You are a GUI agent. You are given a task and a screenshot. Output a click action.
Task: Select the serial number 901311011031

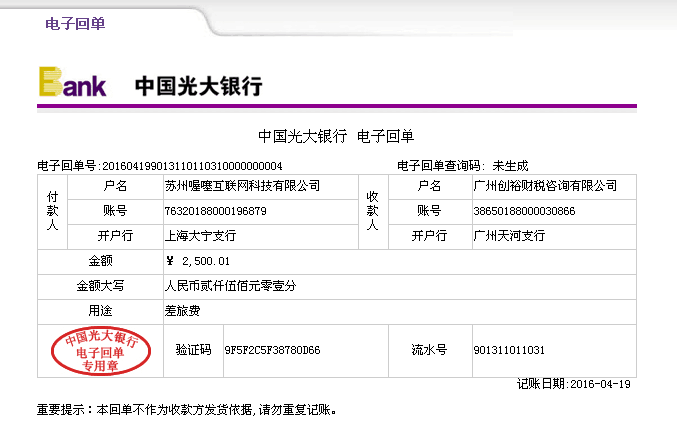click(x=508, y=351)
